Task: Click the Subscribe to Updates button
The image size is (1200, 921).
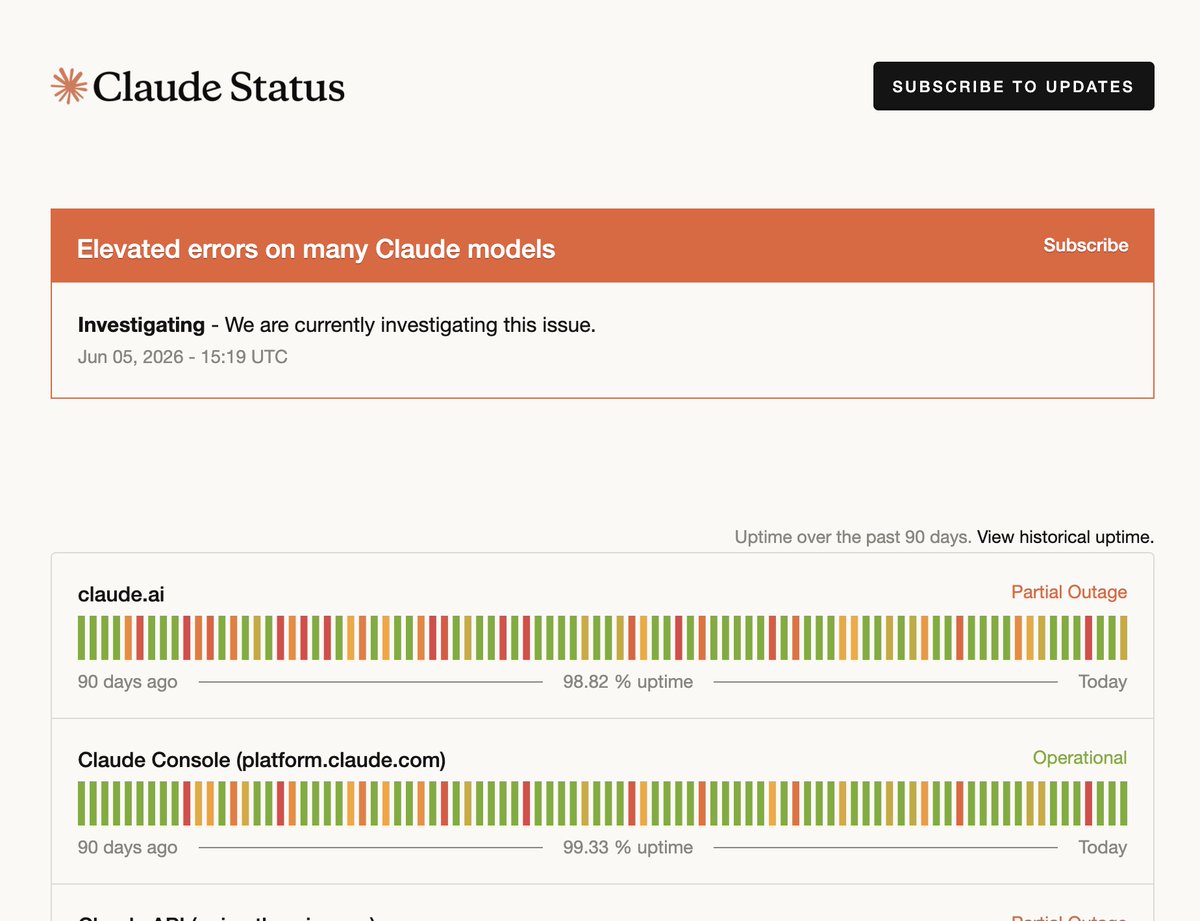Action: coord(1013,86)
